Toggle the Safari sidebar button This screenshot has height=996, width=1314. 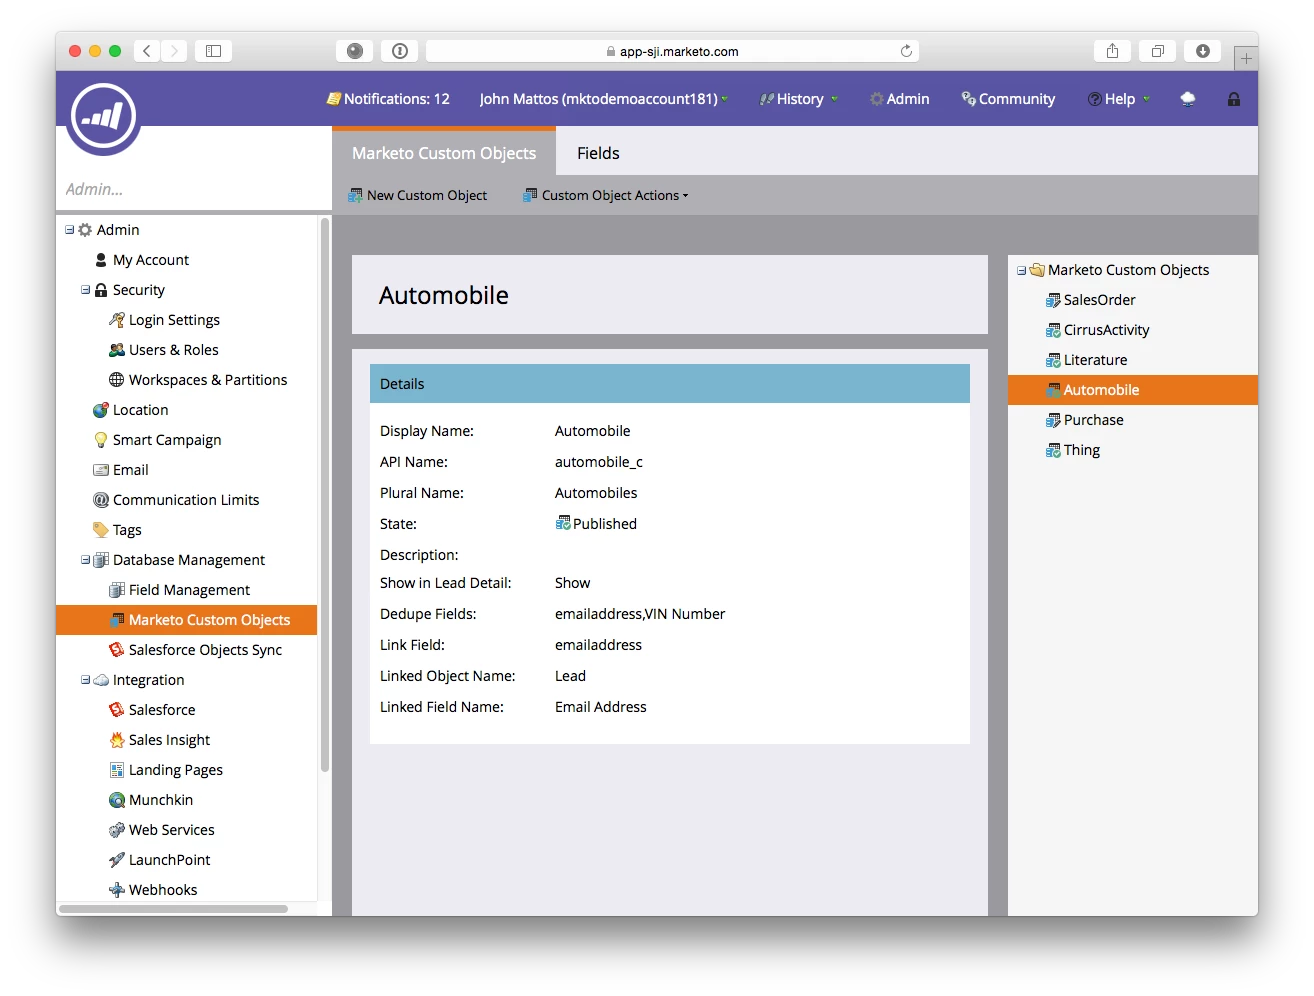tap(213, 51)
